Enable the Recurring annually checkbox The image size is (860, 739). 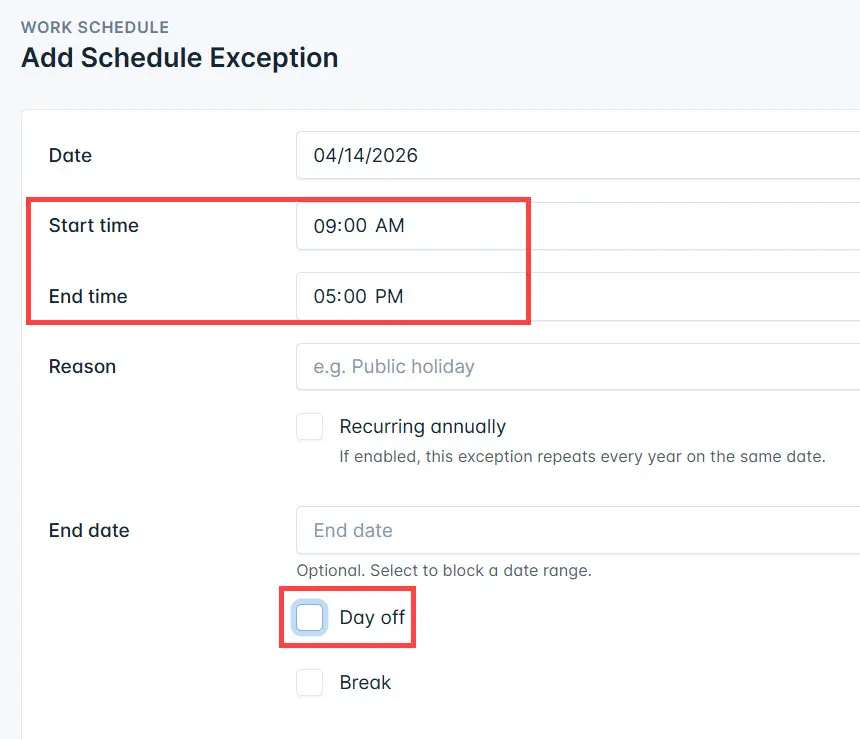tap(310, 427)
